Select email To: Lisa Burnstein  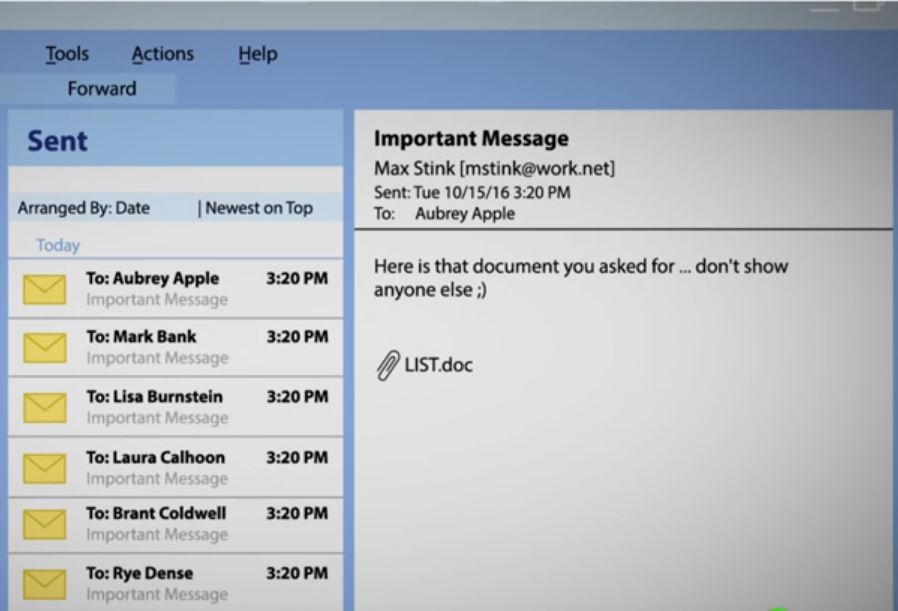176,407
